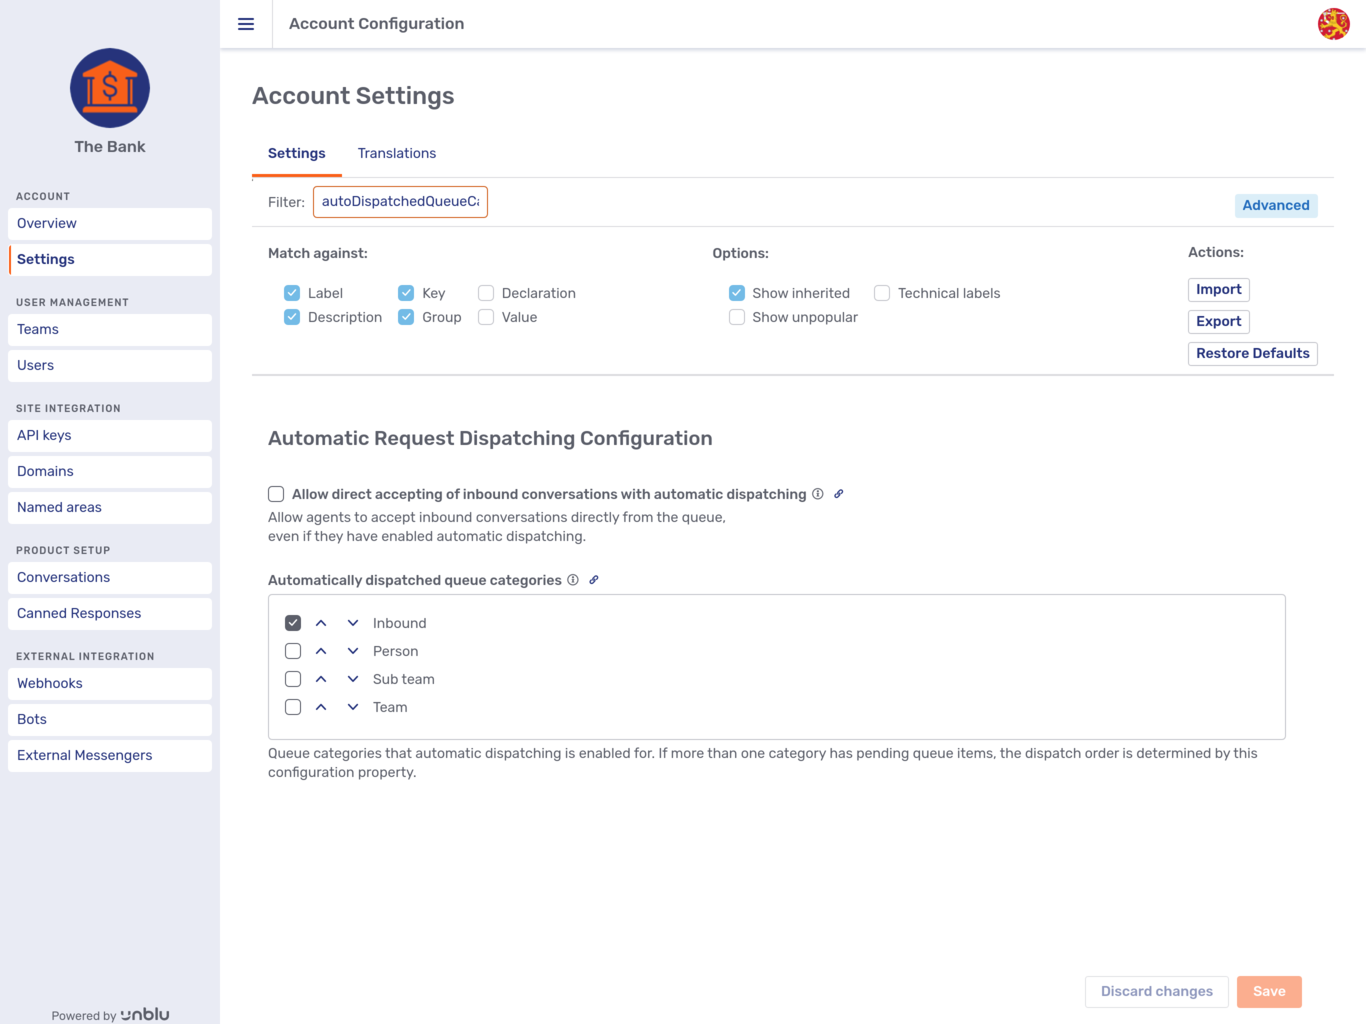1366x1024 pixels.
Task: Click the Restore Defaults button
Action: click(x=1252, y=353)
